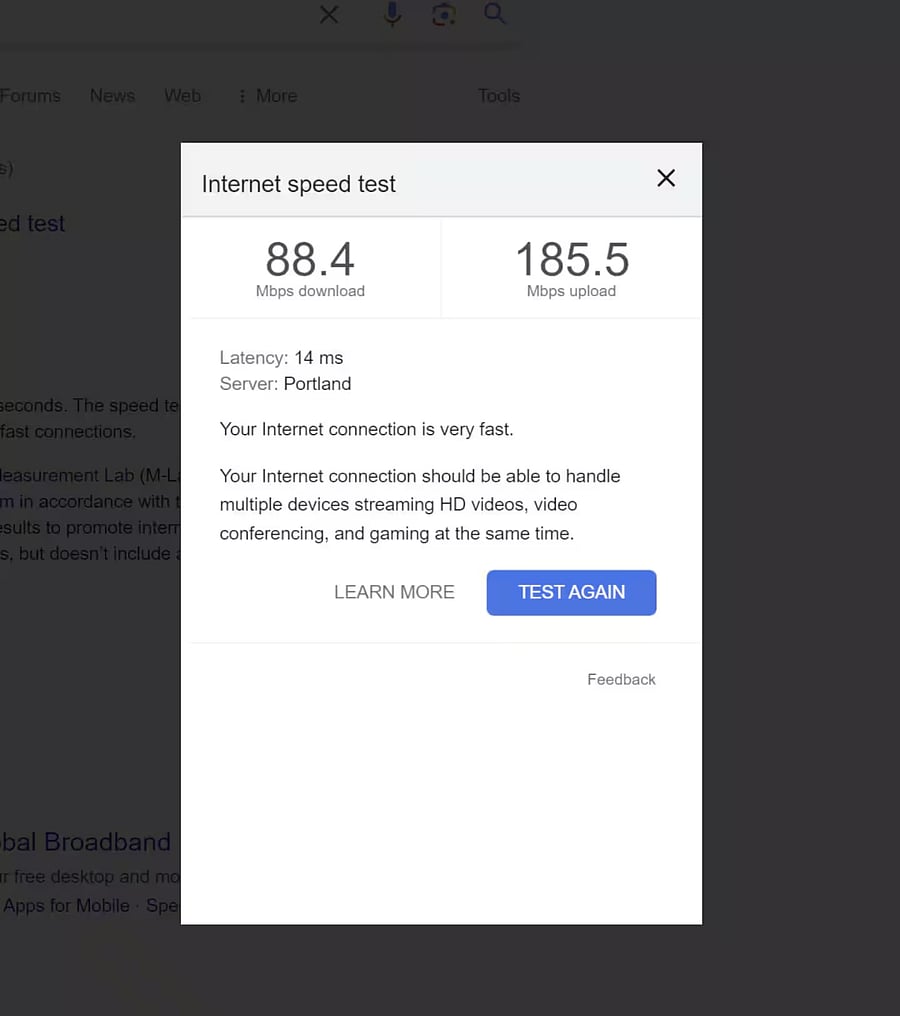Image resolution: width=900 pixels, height=1016 pixels.
Task: Expand the More search filters menu
Action: point(268,96)
